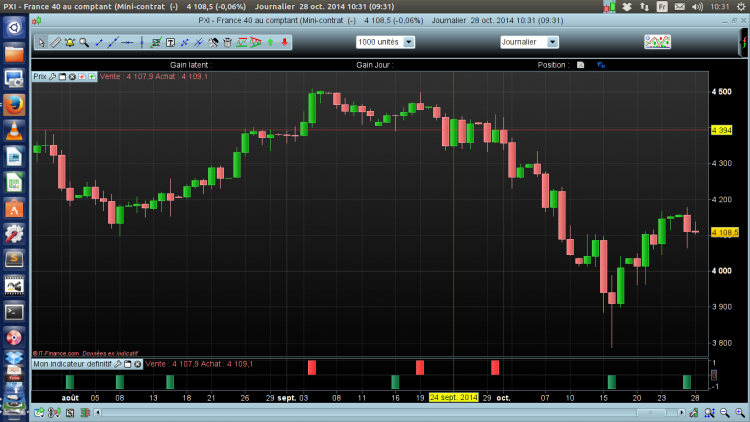Activate the magnifying glass zoom tool

point(84,43)
